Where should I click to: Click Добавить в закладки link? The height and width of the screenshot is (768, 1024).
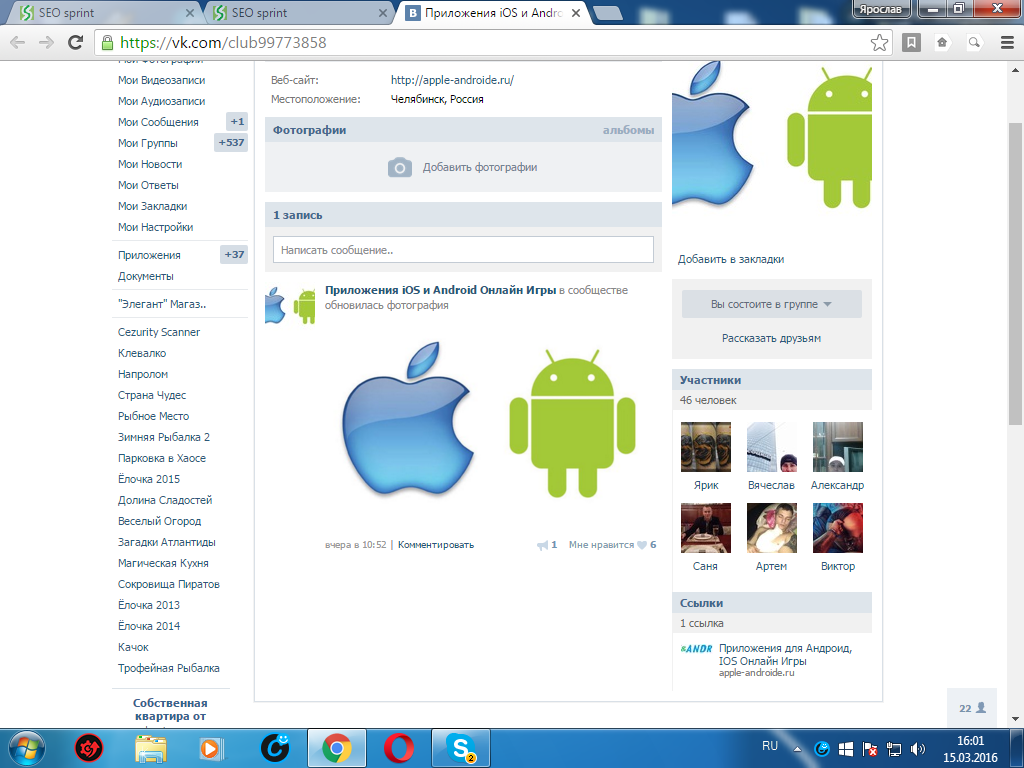pos(731,259)
